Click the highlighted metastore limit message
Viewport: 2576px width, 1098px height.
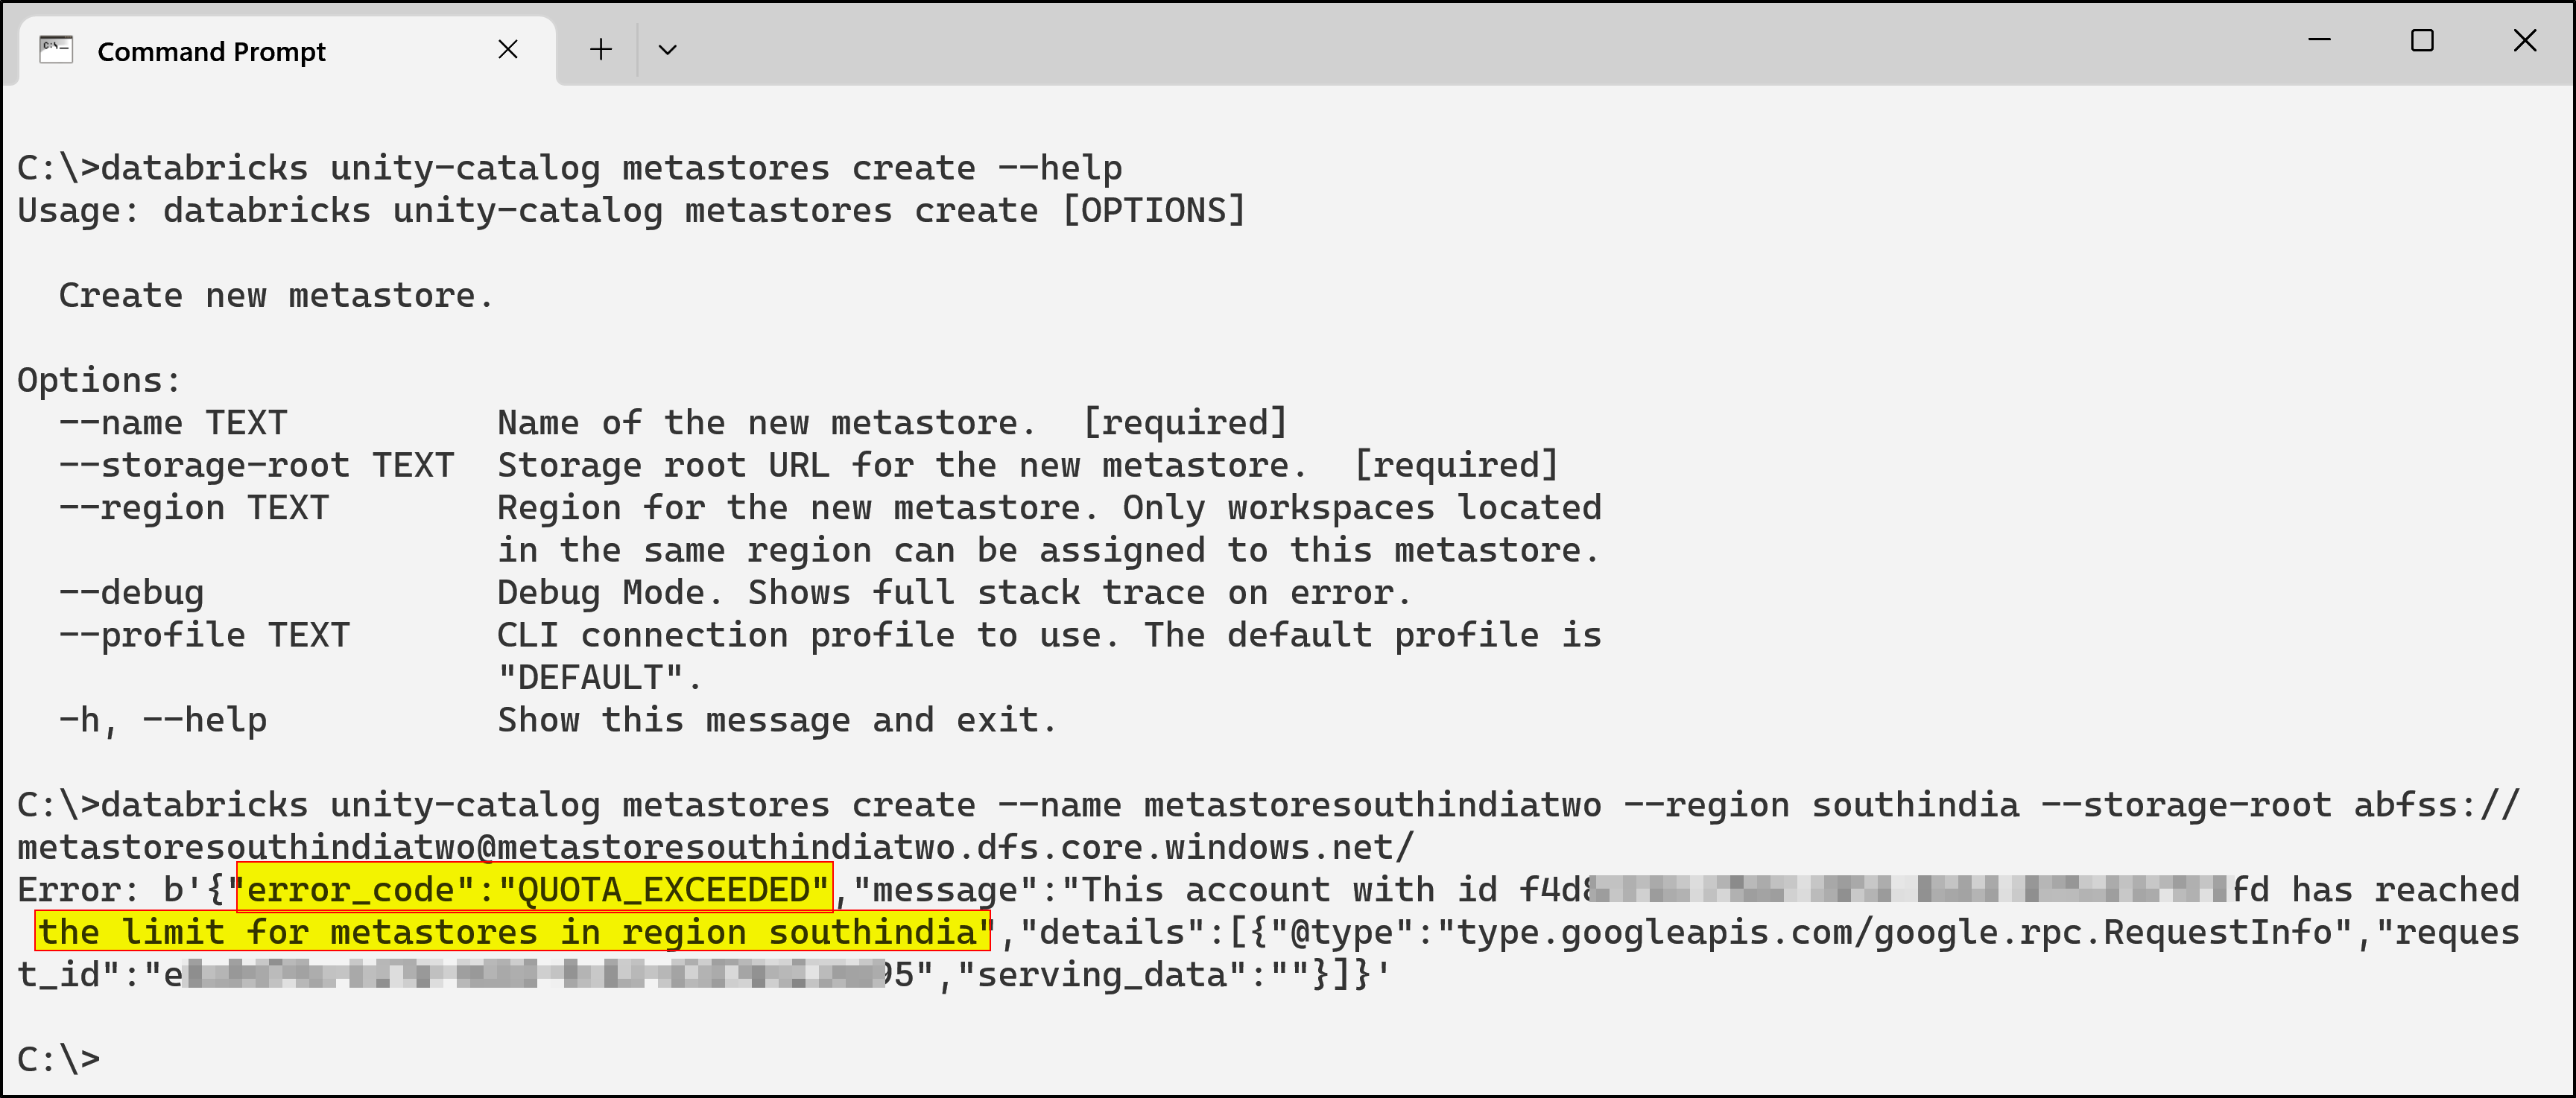pos(512,932)
